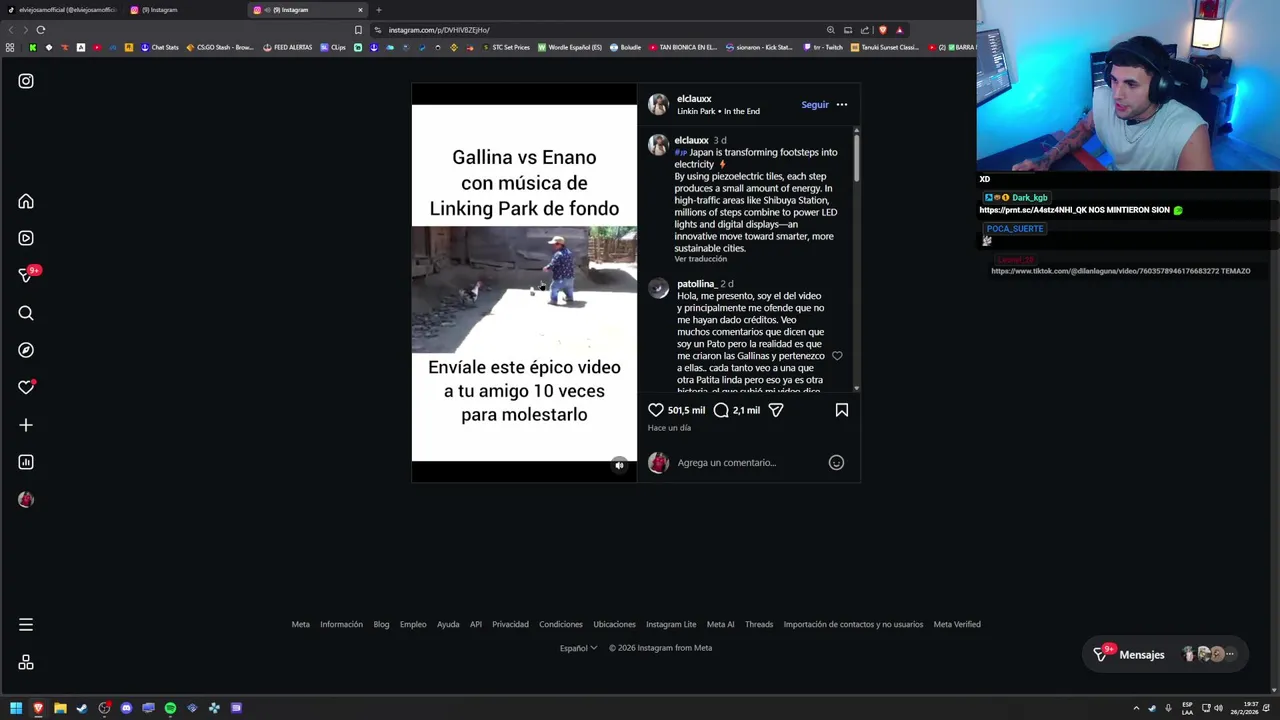
Task: Open the Meta apps icon at sidebar bottom
Action: pyautogui.click(x=26, y=663)
